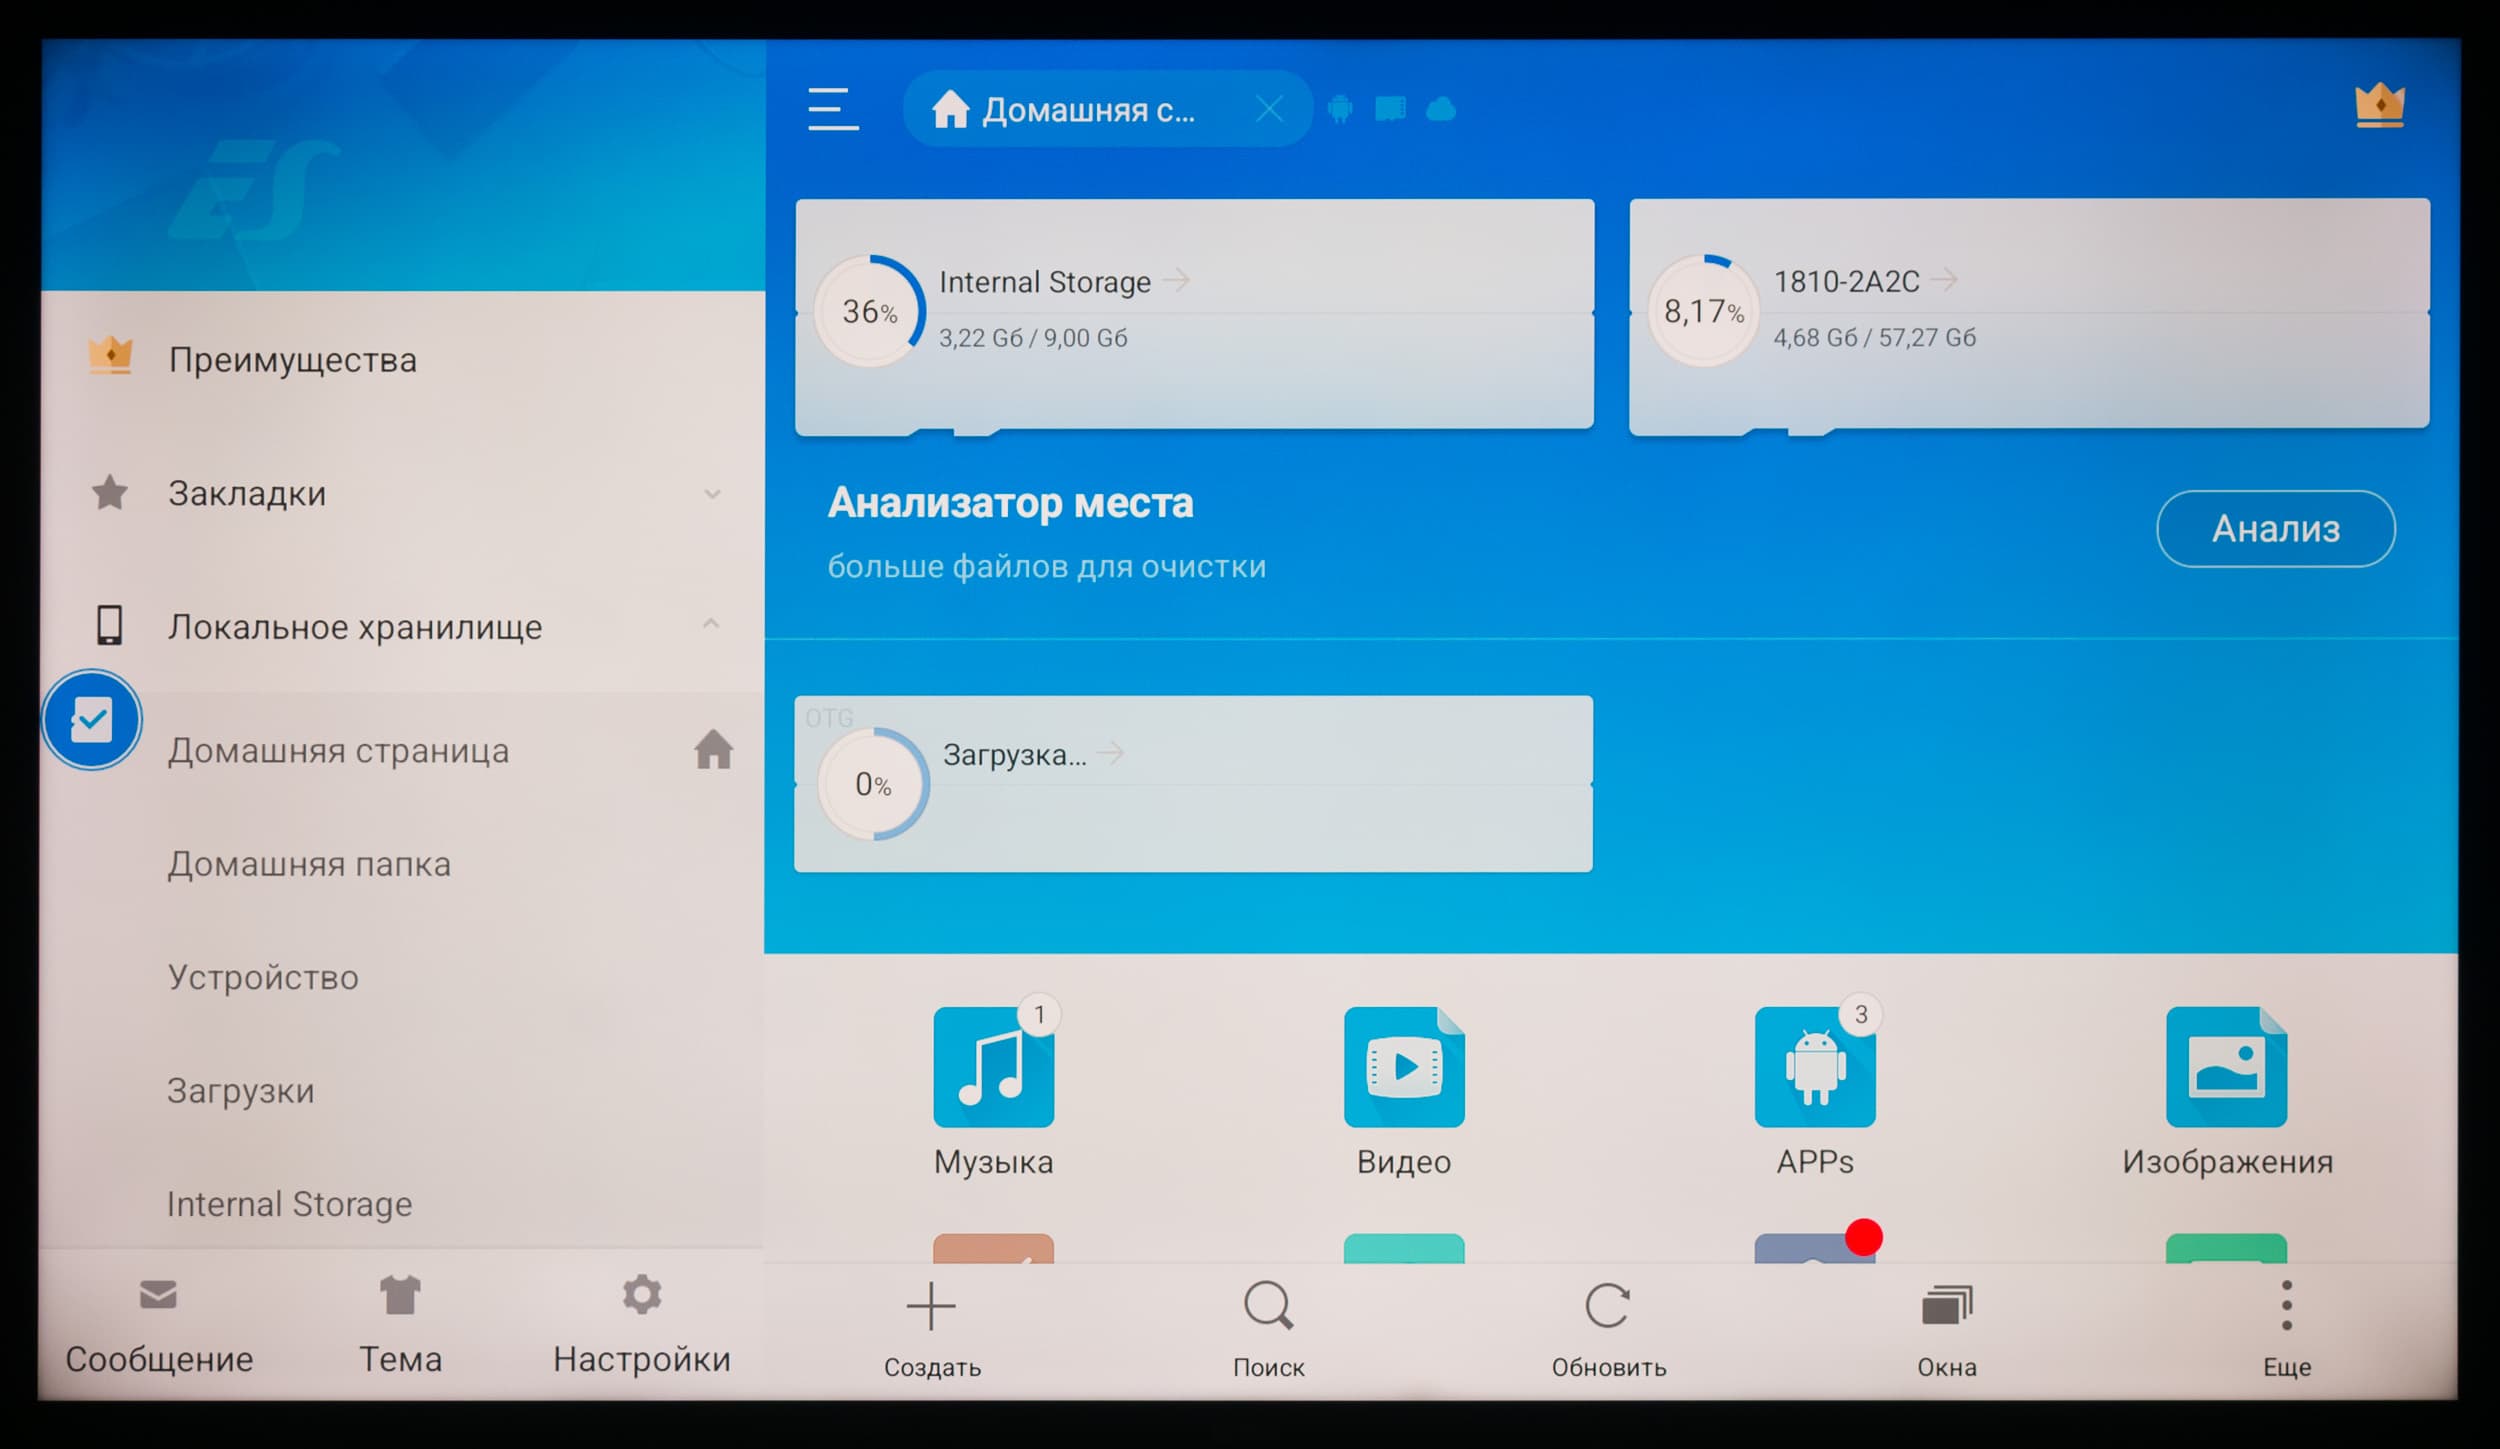The height and width of the screenshot is (1449, 2500).
Task: Collapse the Локальное хранилище section
Action: pyautogui.click(x=711, y=625)
